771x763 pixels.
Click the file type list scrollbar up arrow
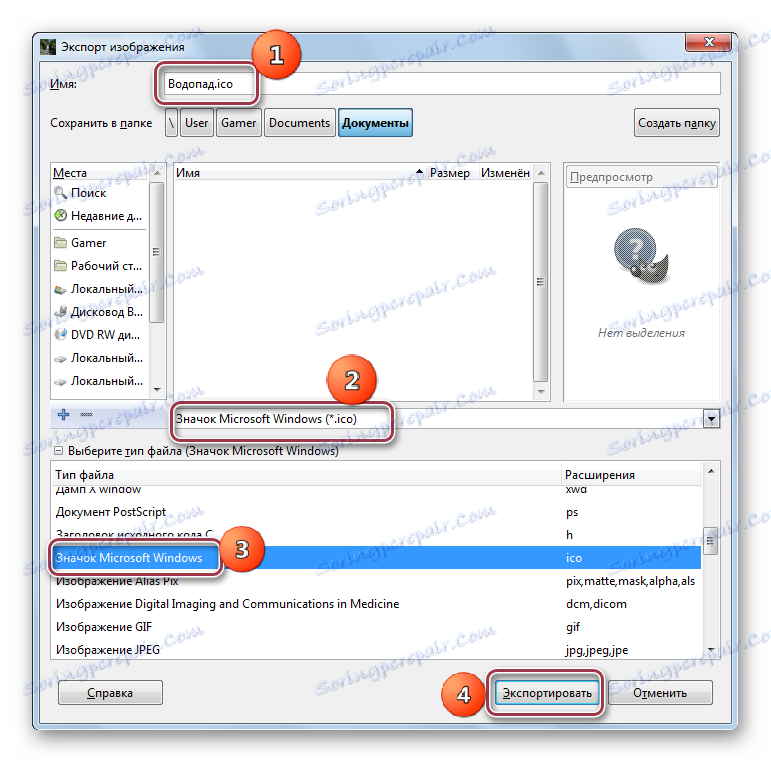coord(711,471)
